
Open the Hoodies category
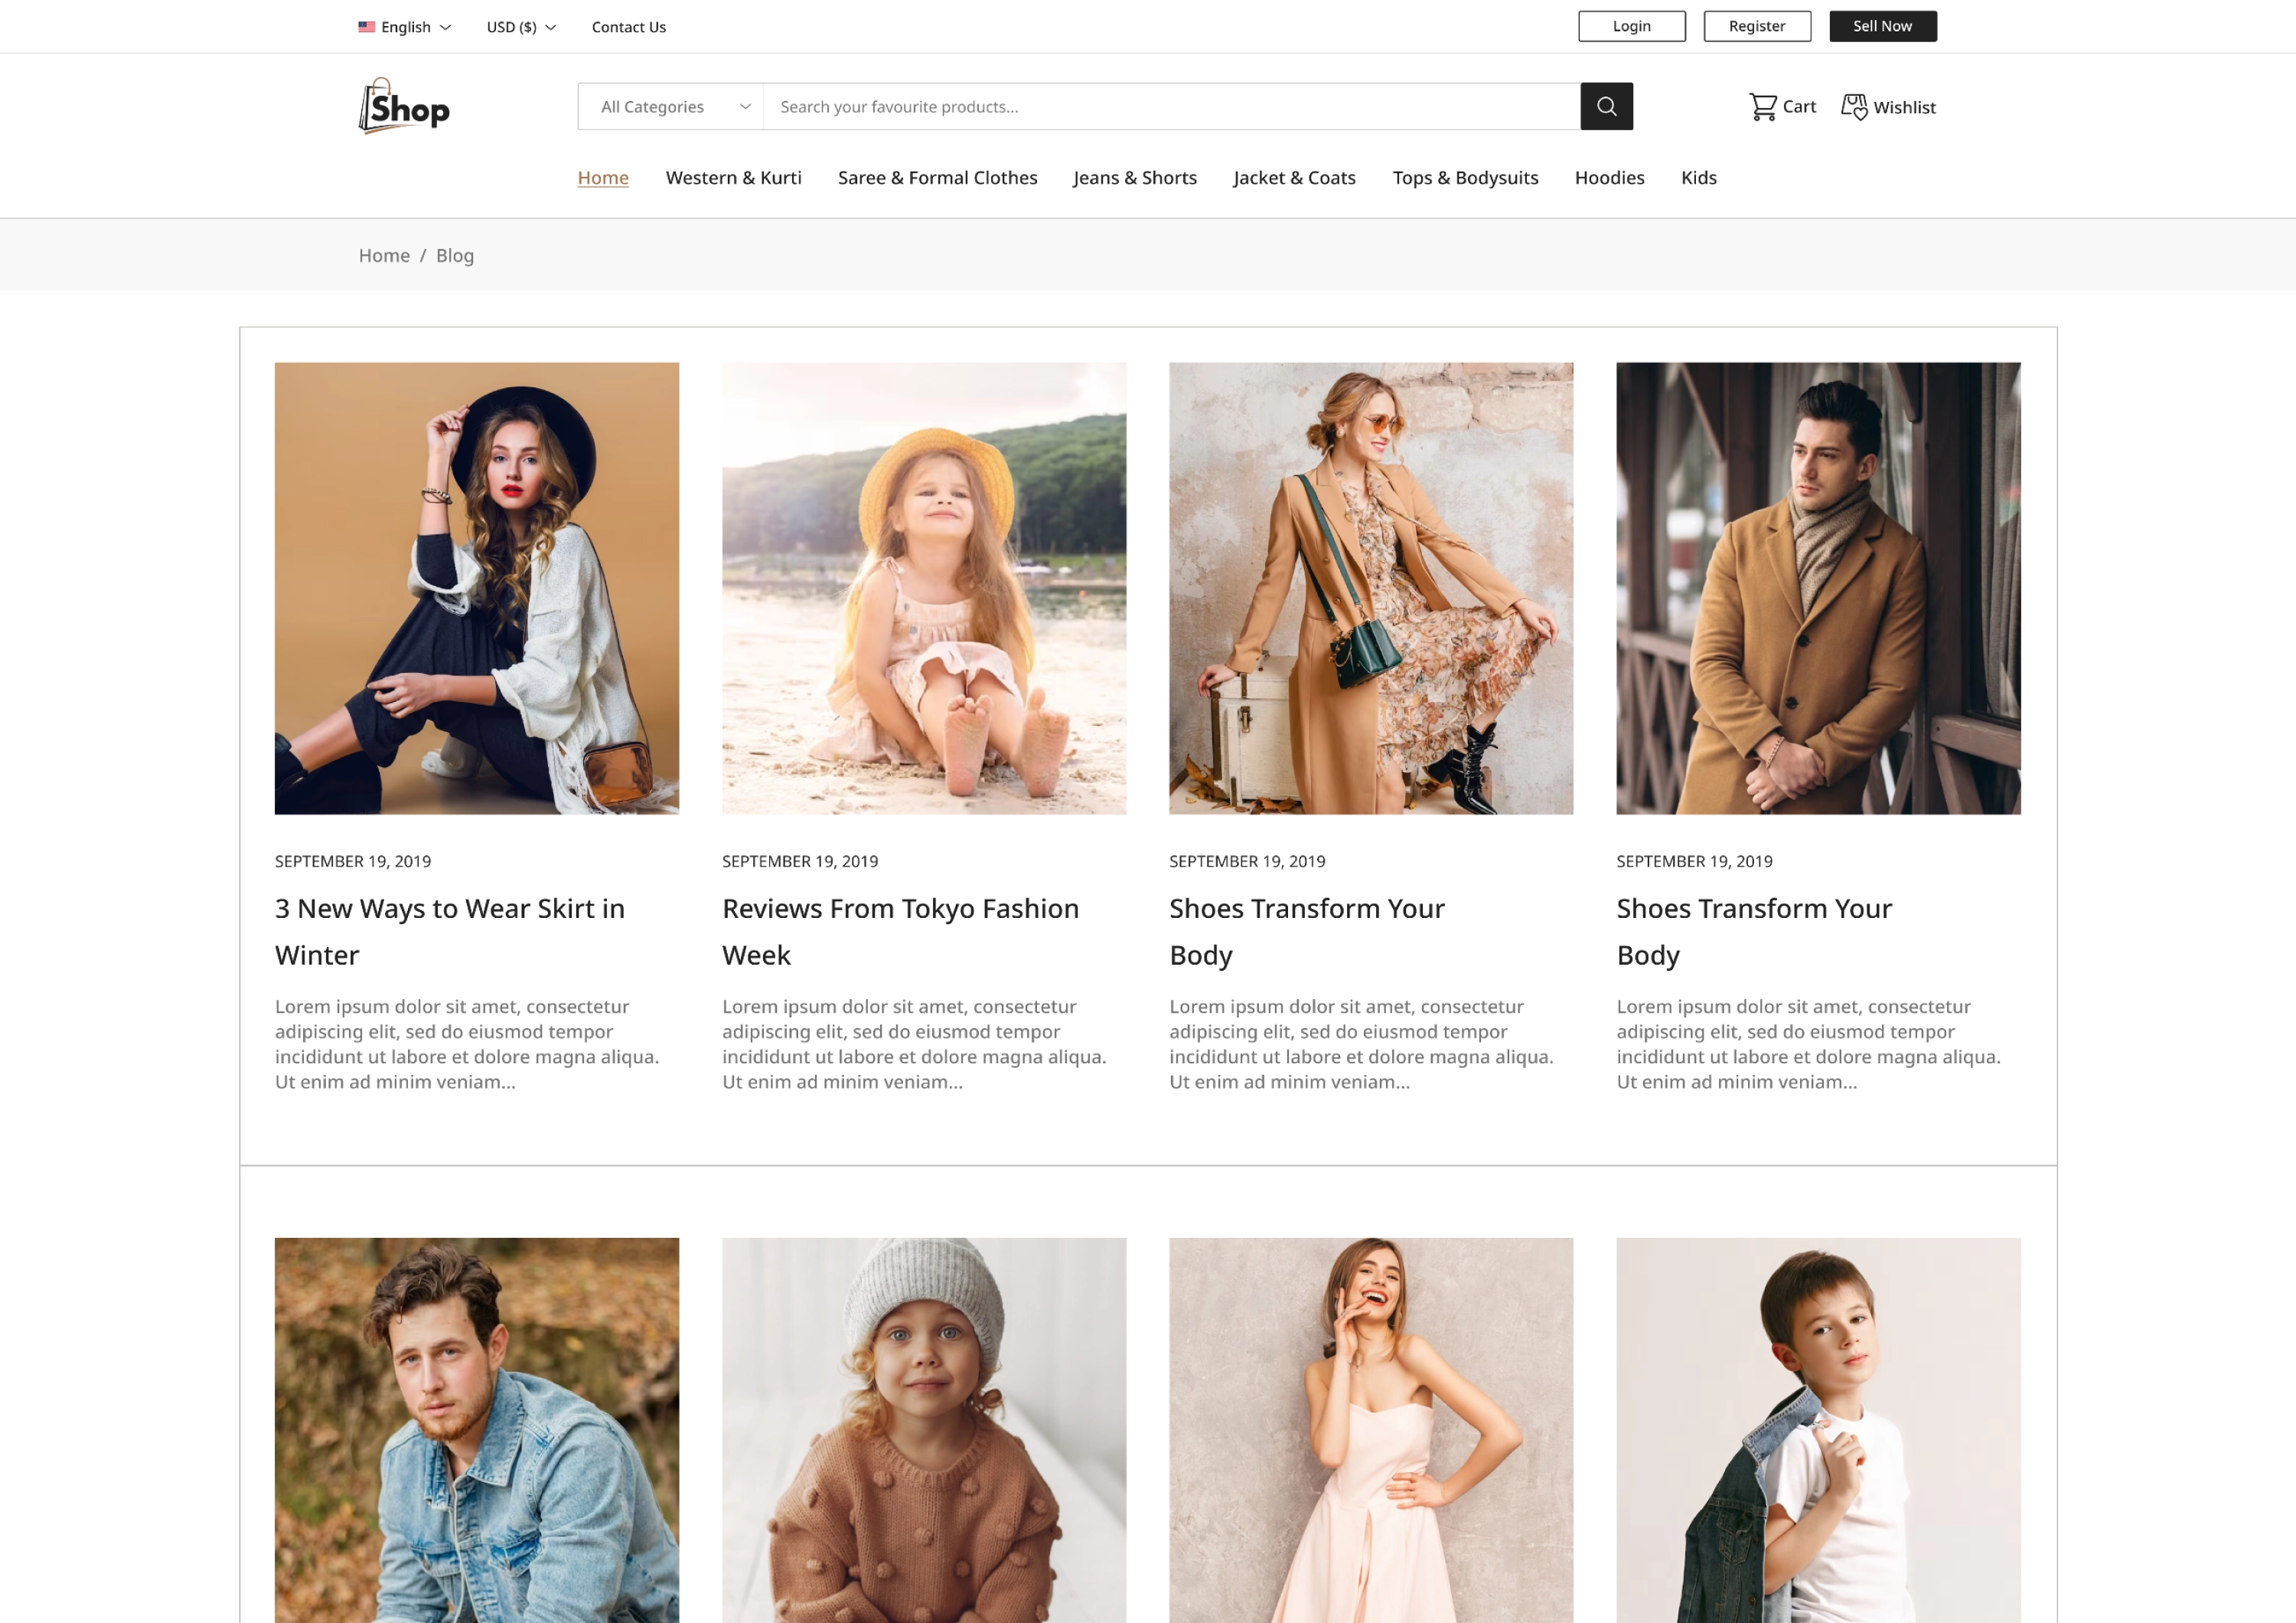point(1609,177)
